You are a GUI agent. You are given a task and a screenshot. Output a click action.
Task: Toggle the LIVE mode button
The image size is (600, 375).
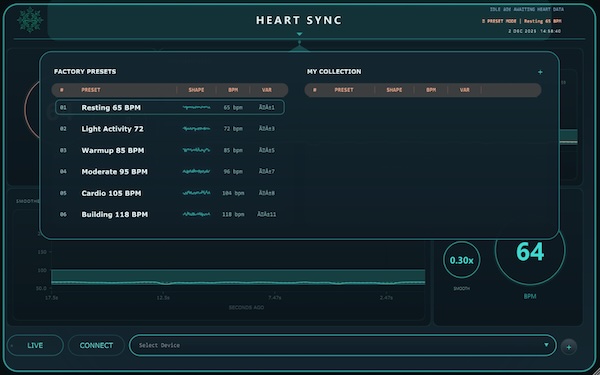point(35,345)
